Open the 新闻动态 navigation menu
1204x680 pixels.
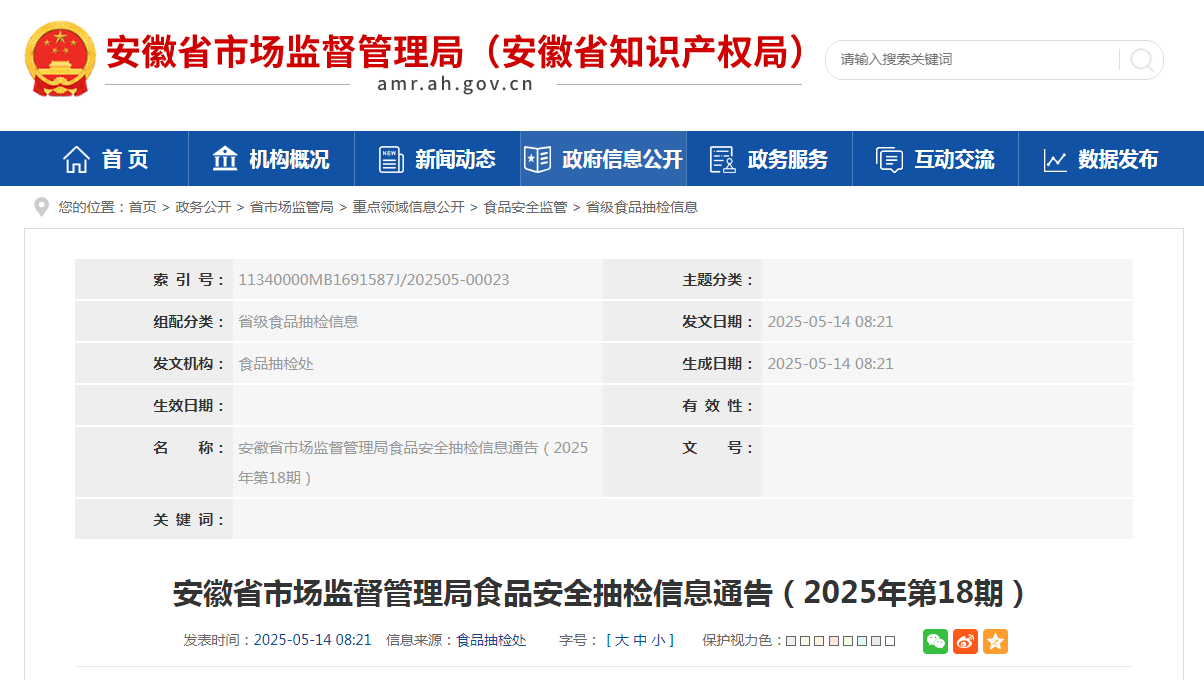click(x=437, y=159)
